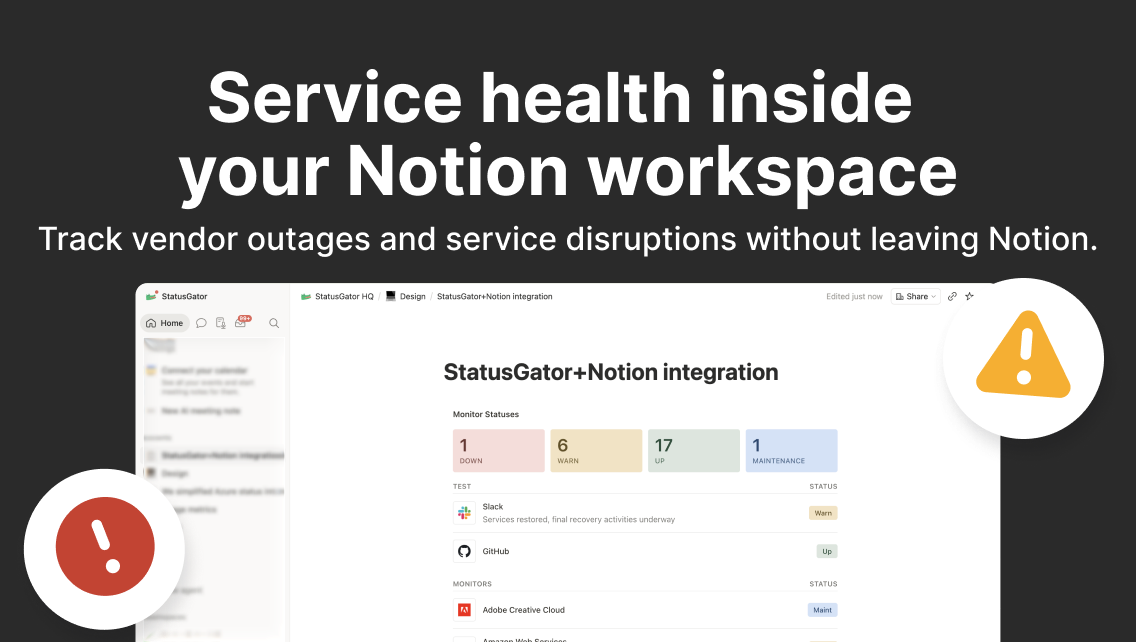
Task: Click the Up badge on GitHub row
Action: click(827, 551)
